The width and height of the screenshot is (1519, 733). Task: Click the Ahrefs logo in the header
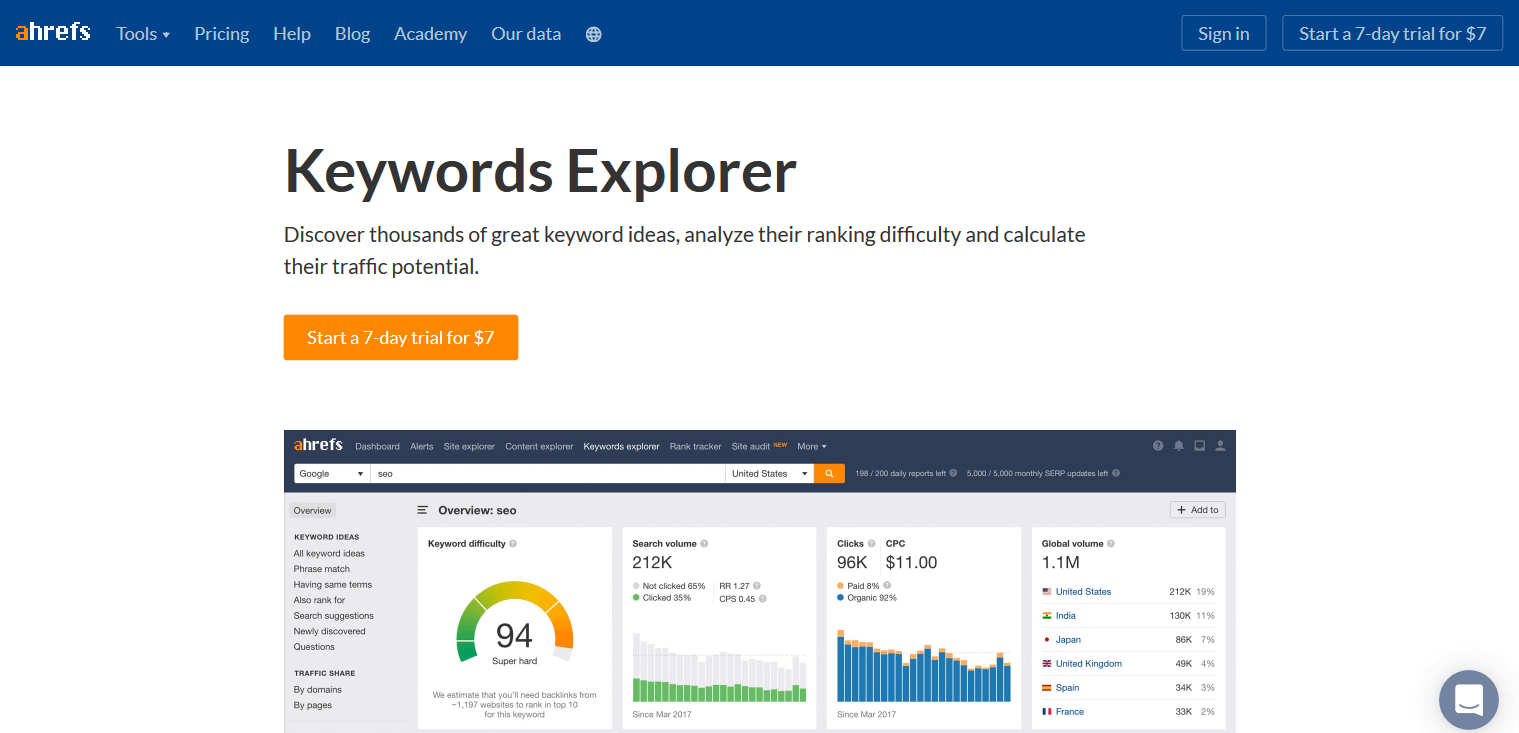(53, 32)
